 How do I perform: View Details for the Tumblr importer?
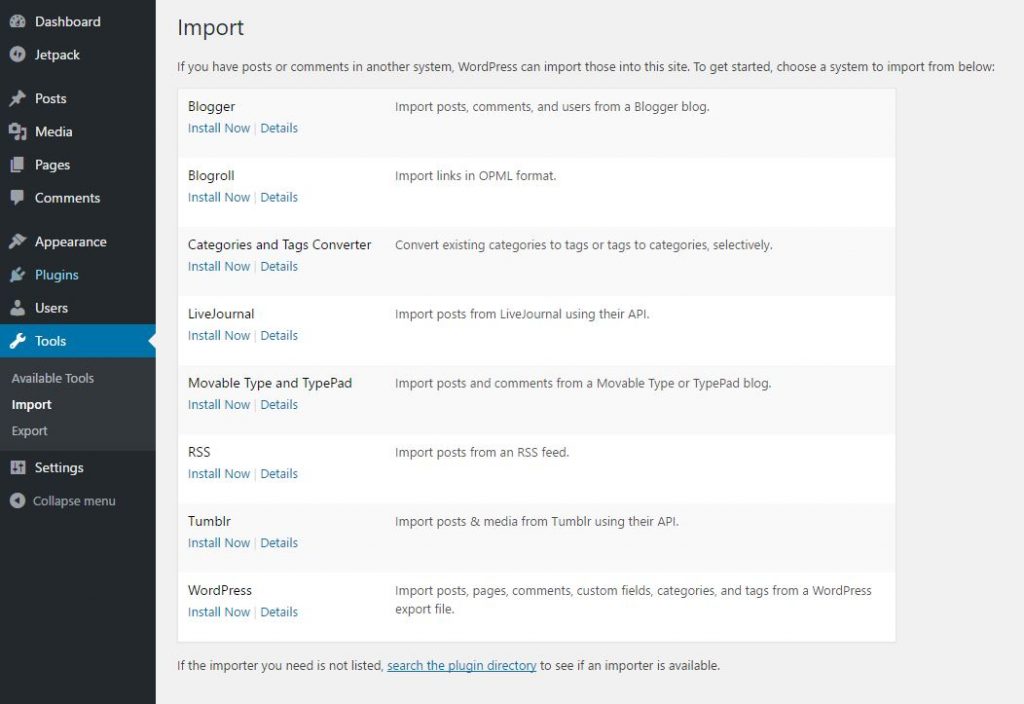(279, 543)
